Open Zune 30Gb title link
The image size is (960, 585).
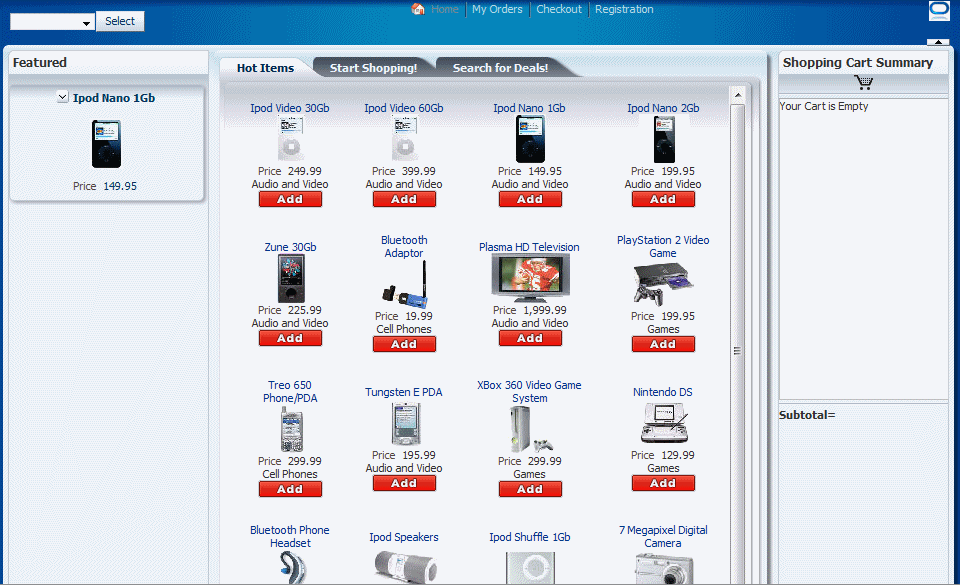click(x=290, y=247)
